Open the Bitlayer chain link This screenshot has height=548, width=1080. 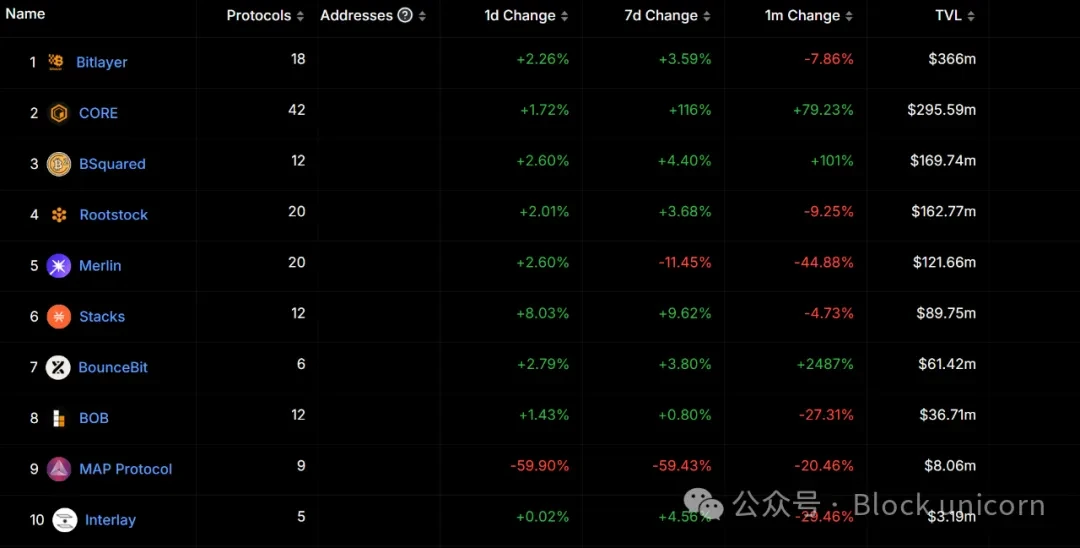point(102,62)
